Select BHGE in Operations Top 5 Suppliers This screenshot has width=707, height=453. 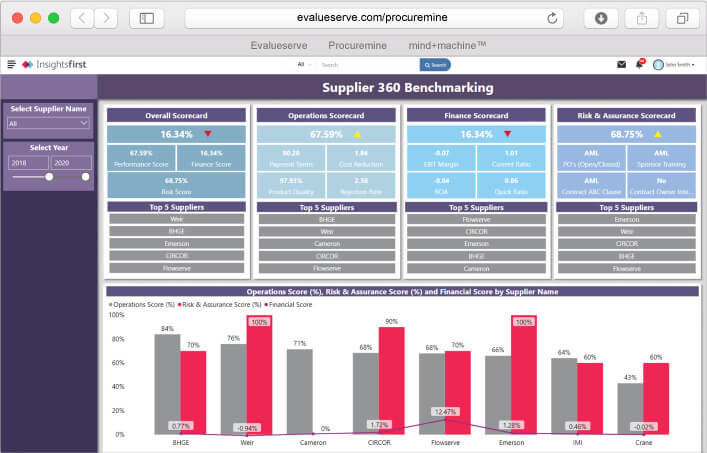coord(326,220)
